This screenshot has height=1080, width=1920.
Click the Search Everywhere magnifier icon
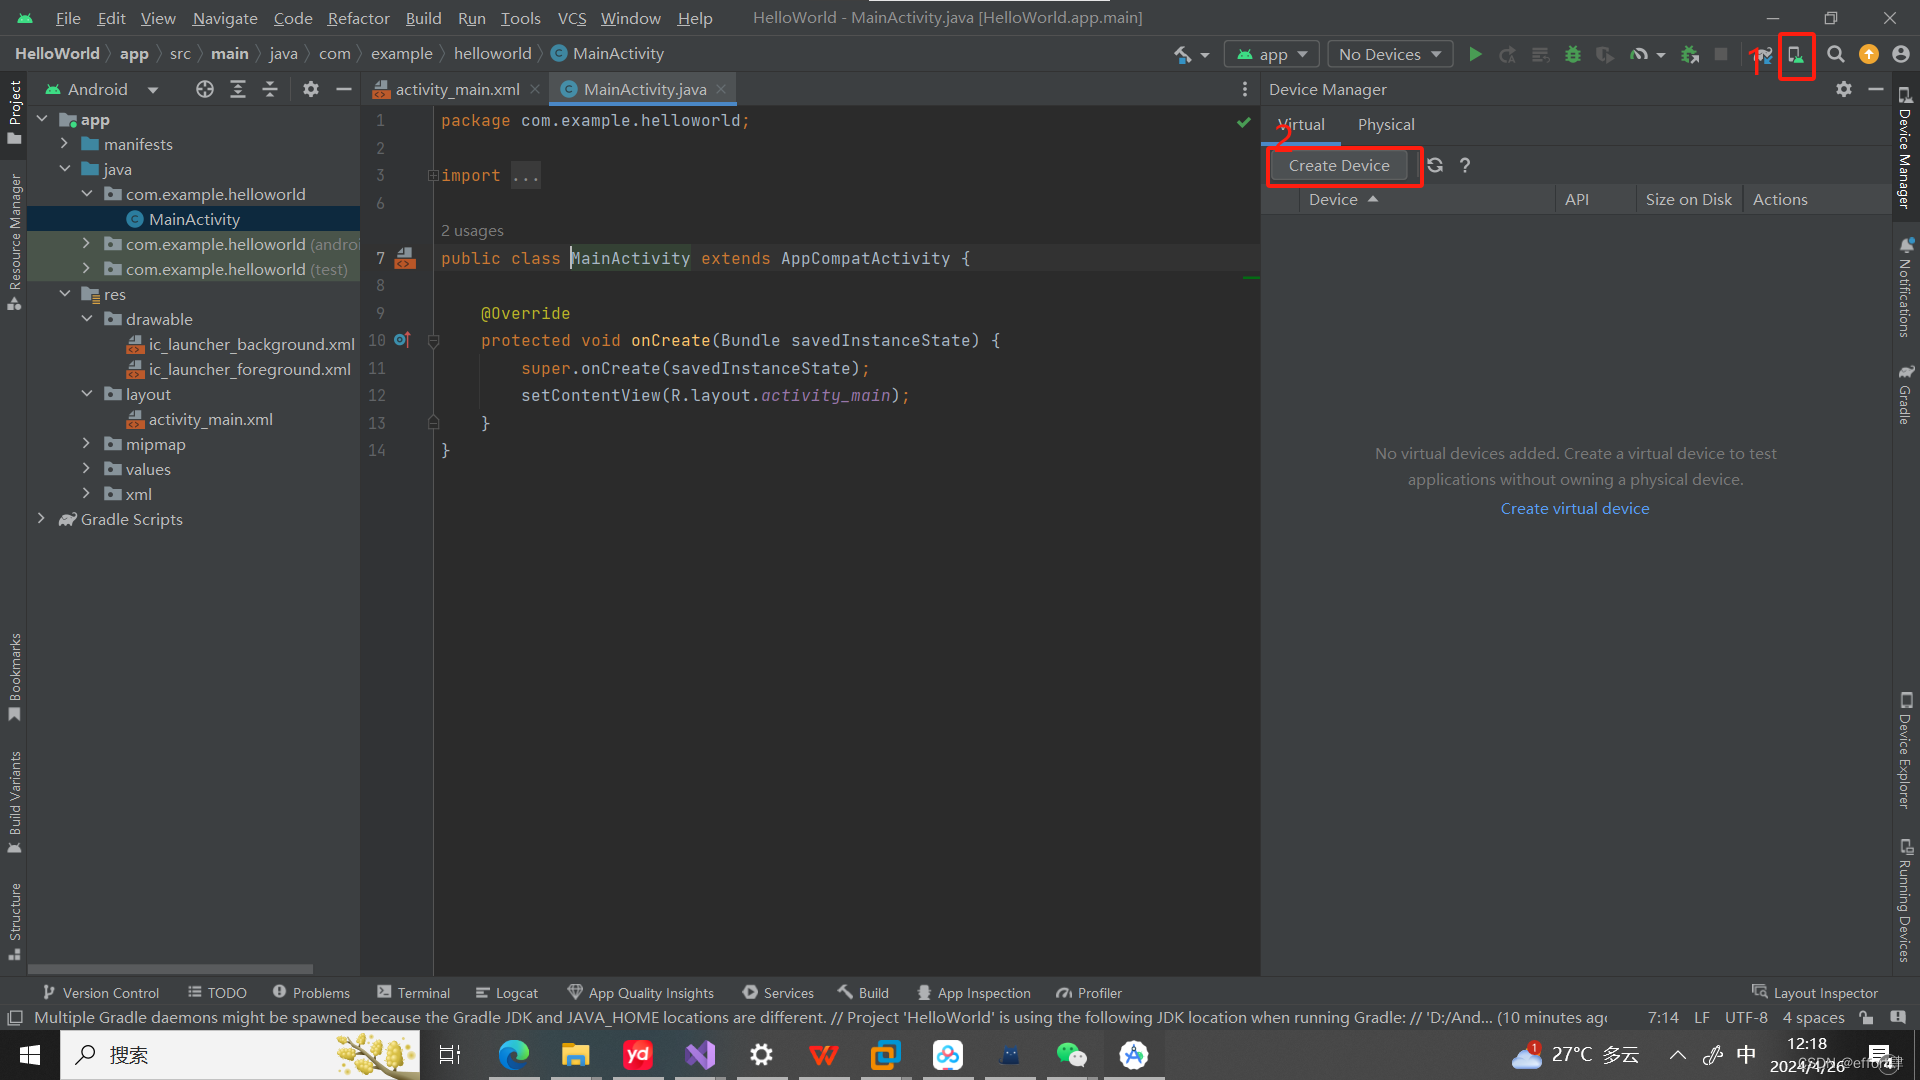pos(1836,55)
